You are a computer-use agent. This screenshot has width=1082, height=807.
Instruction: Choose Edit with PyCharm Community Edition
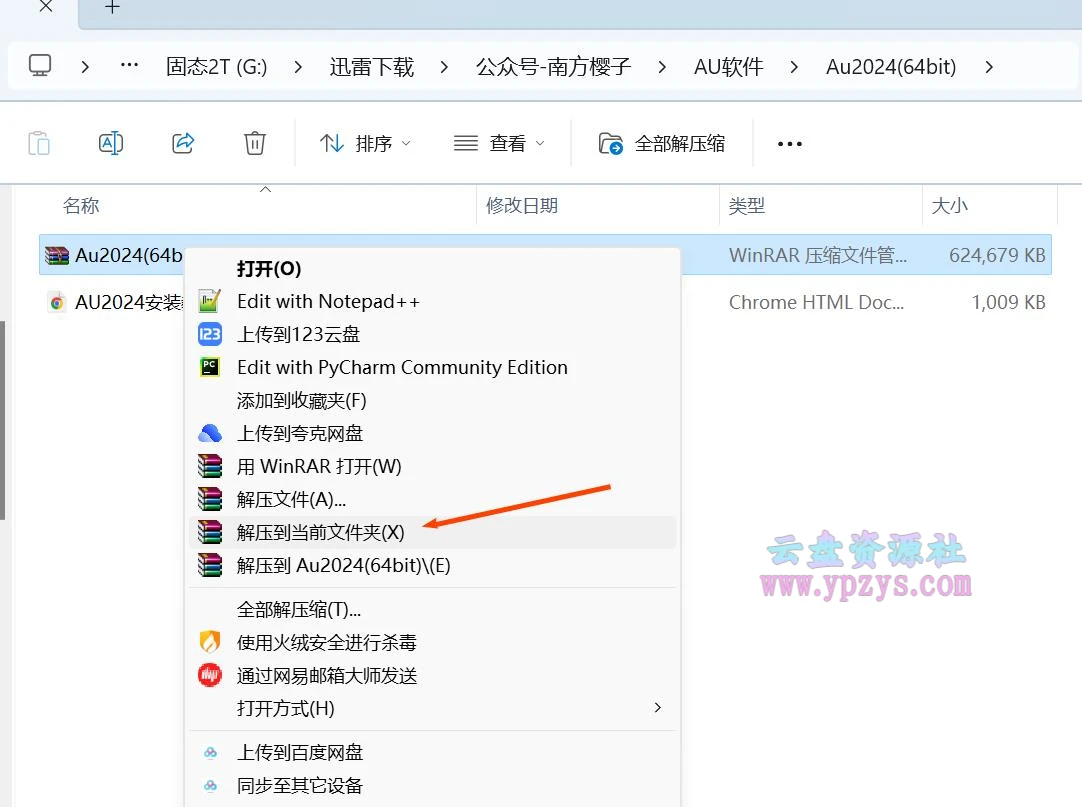401,367
